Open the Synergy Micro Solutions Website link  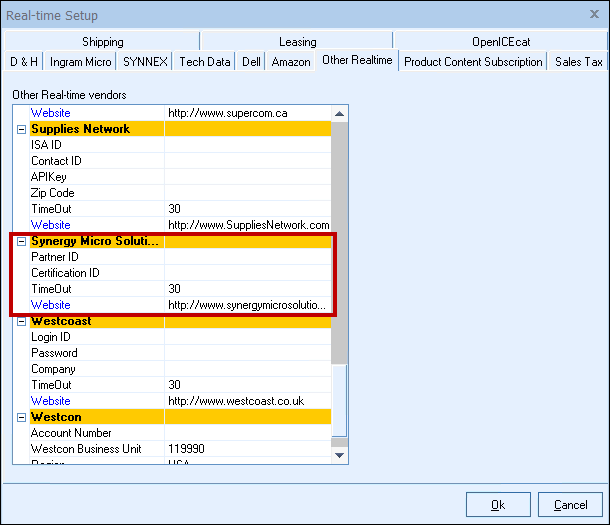click(x=51, y=305)
